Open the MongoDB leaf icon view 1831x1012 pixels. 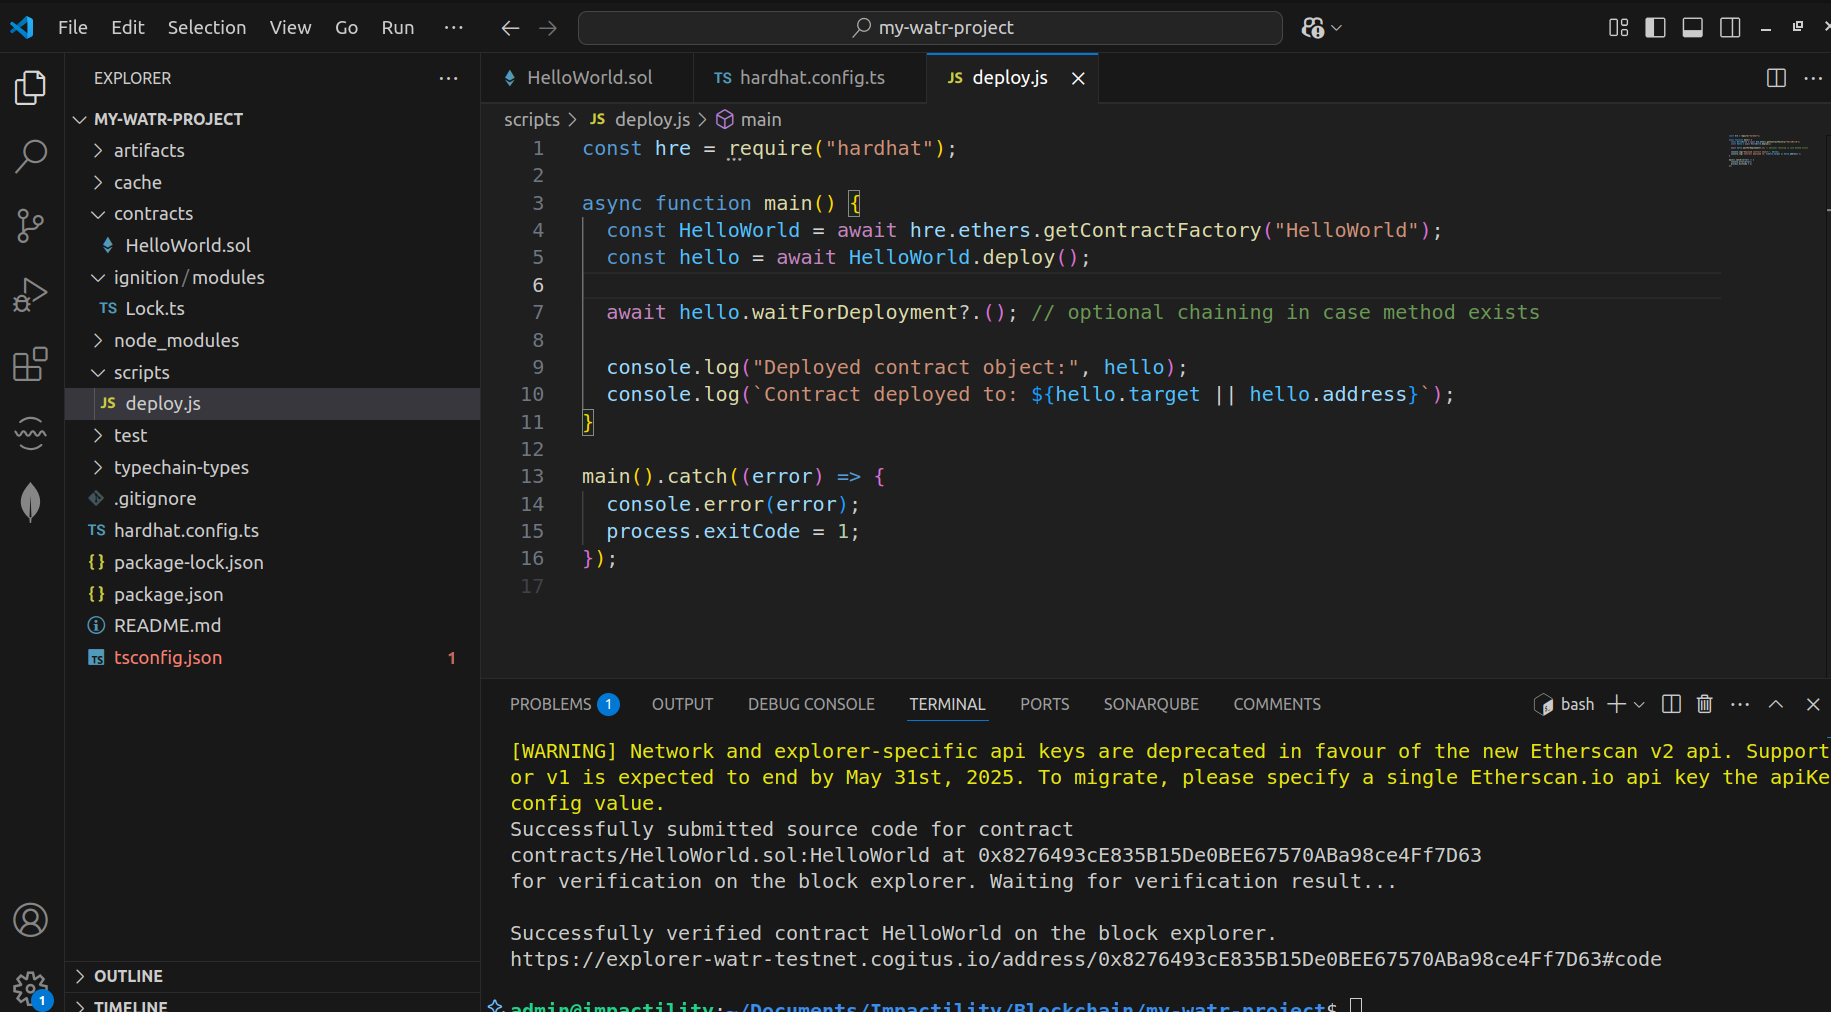pos(31,502)
